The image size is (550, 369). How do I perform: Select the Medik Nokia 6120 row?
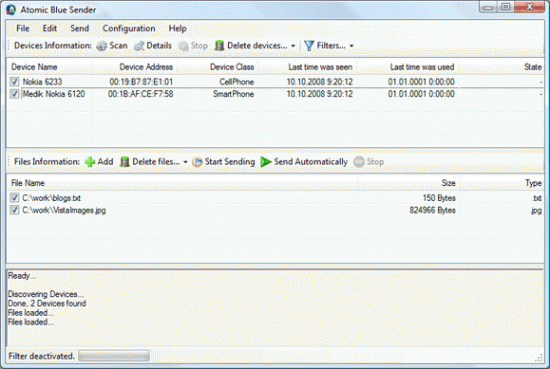[x=275, y=94]
